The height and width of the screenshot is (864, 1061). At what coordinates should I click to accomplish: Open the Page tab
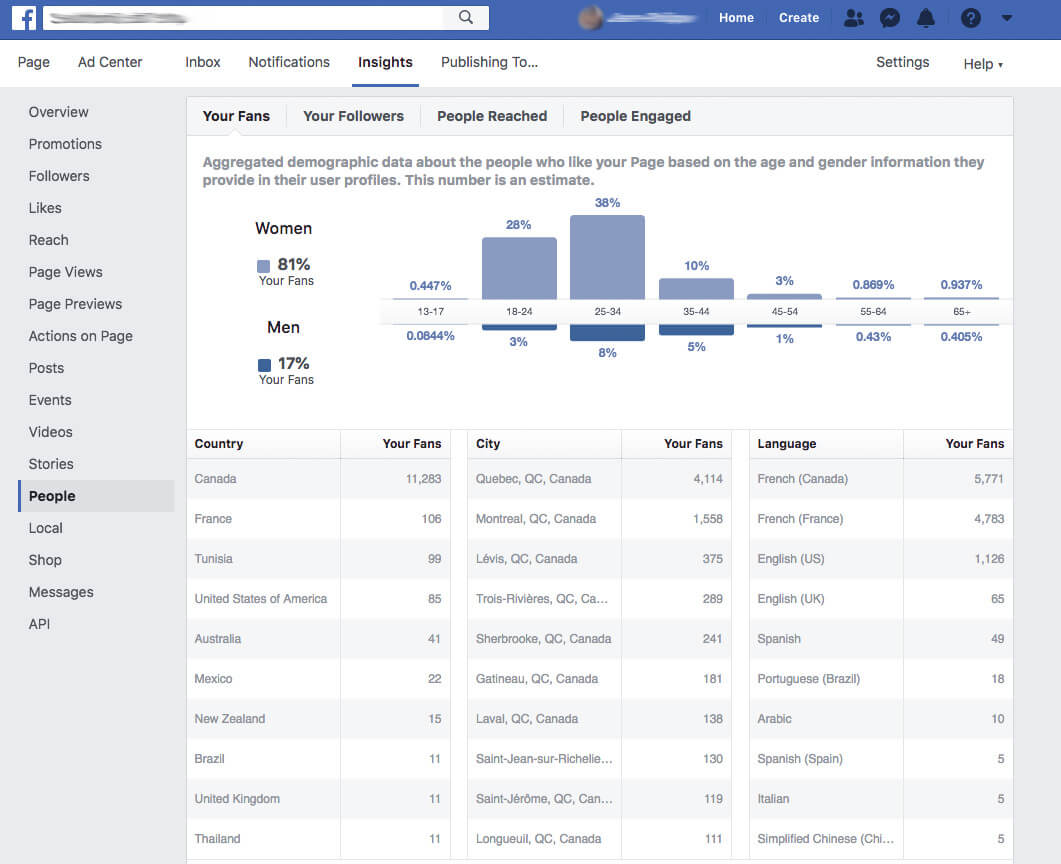(34, 62)
